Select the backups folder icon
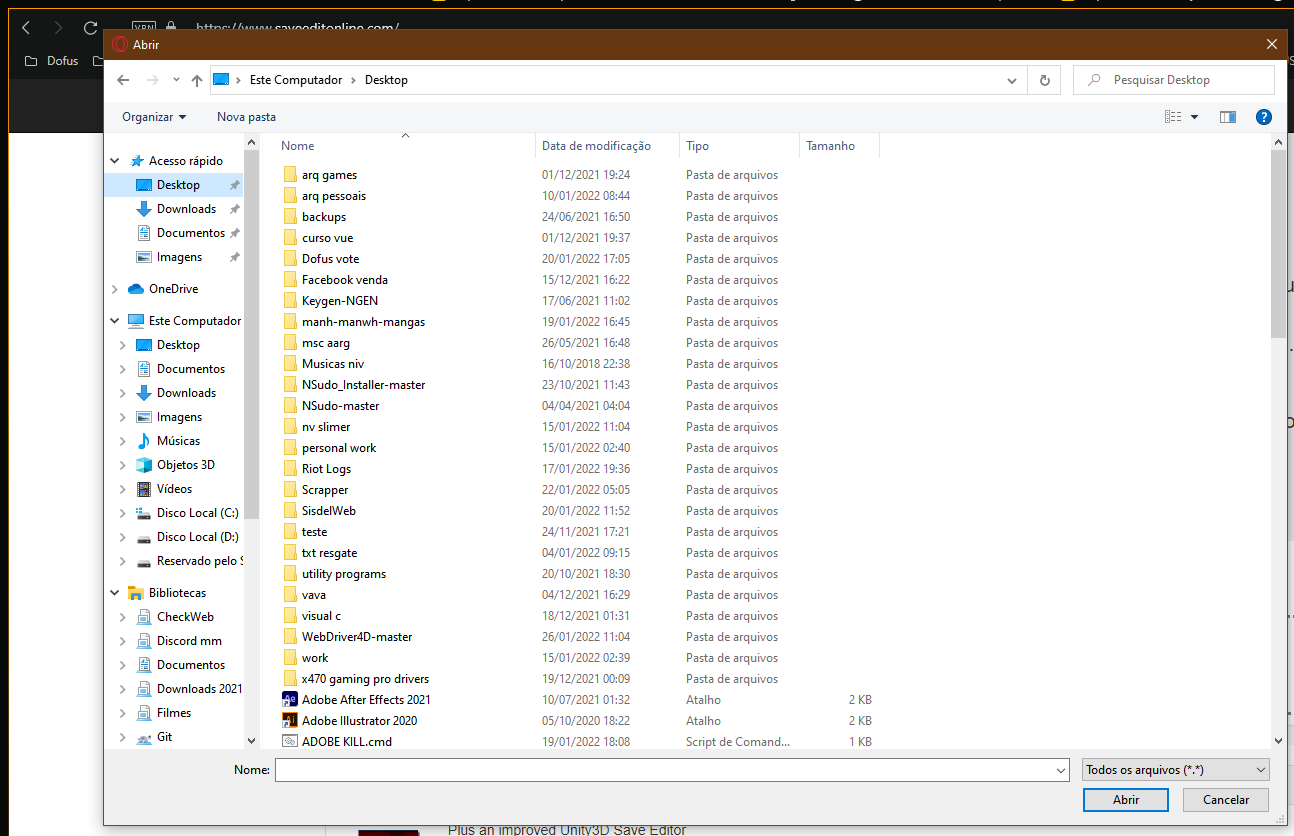This screenshot has width=1294, height=836. click(290, 217)
